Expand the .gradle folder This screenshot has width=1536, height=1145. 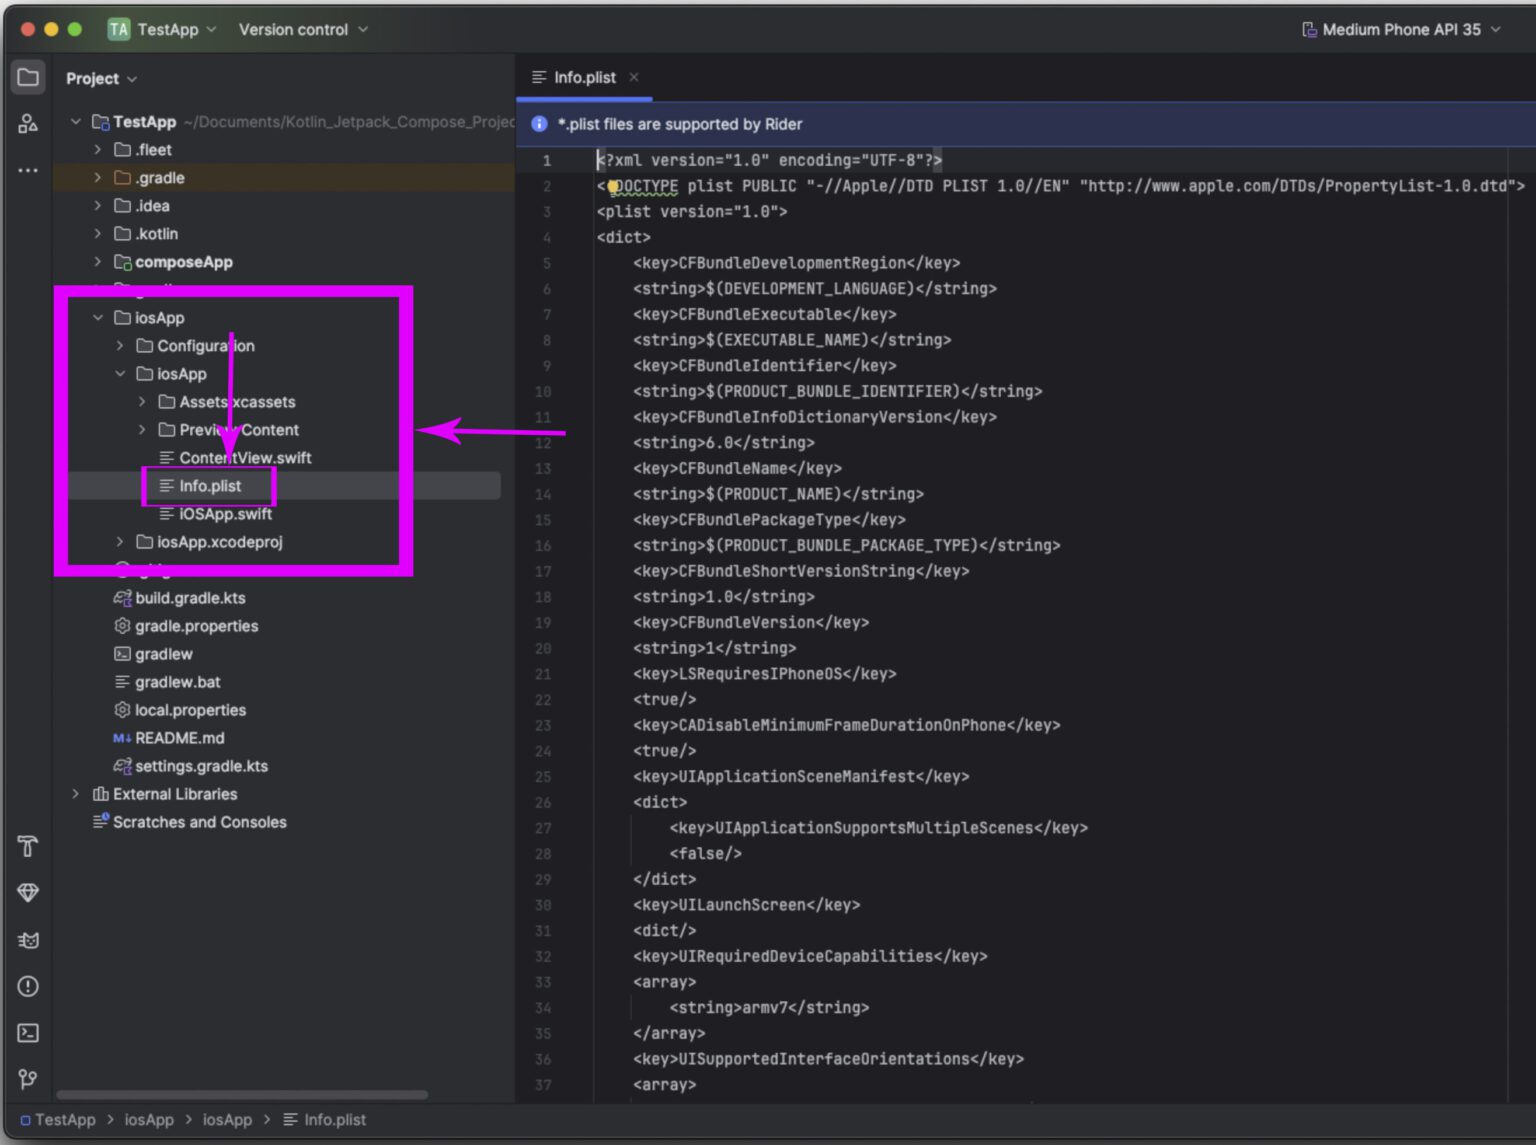pyautogui.click(x=97, y=177)
